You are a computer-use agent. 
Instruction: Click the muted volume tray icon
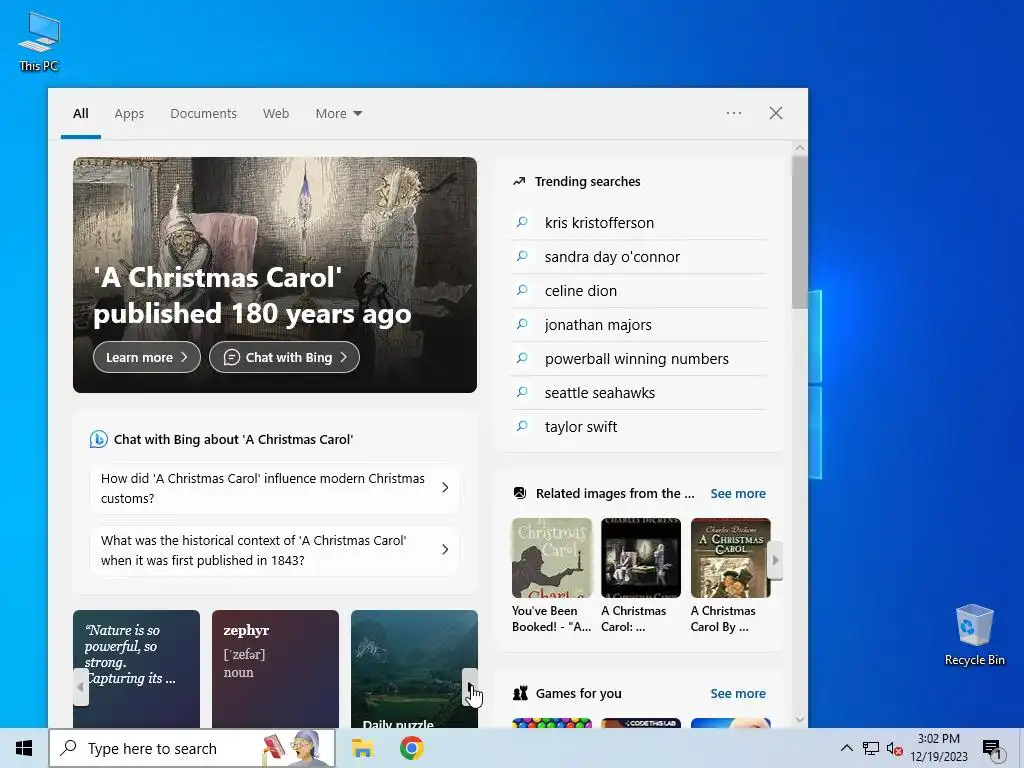click(894, 748)
